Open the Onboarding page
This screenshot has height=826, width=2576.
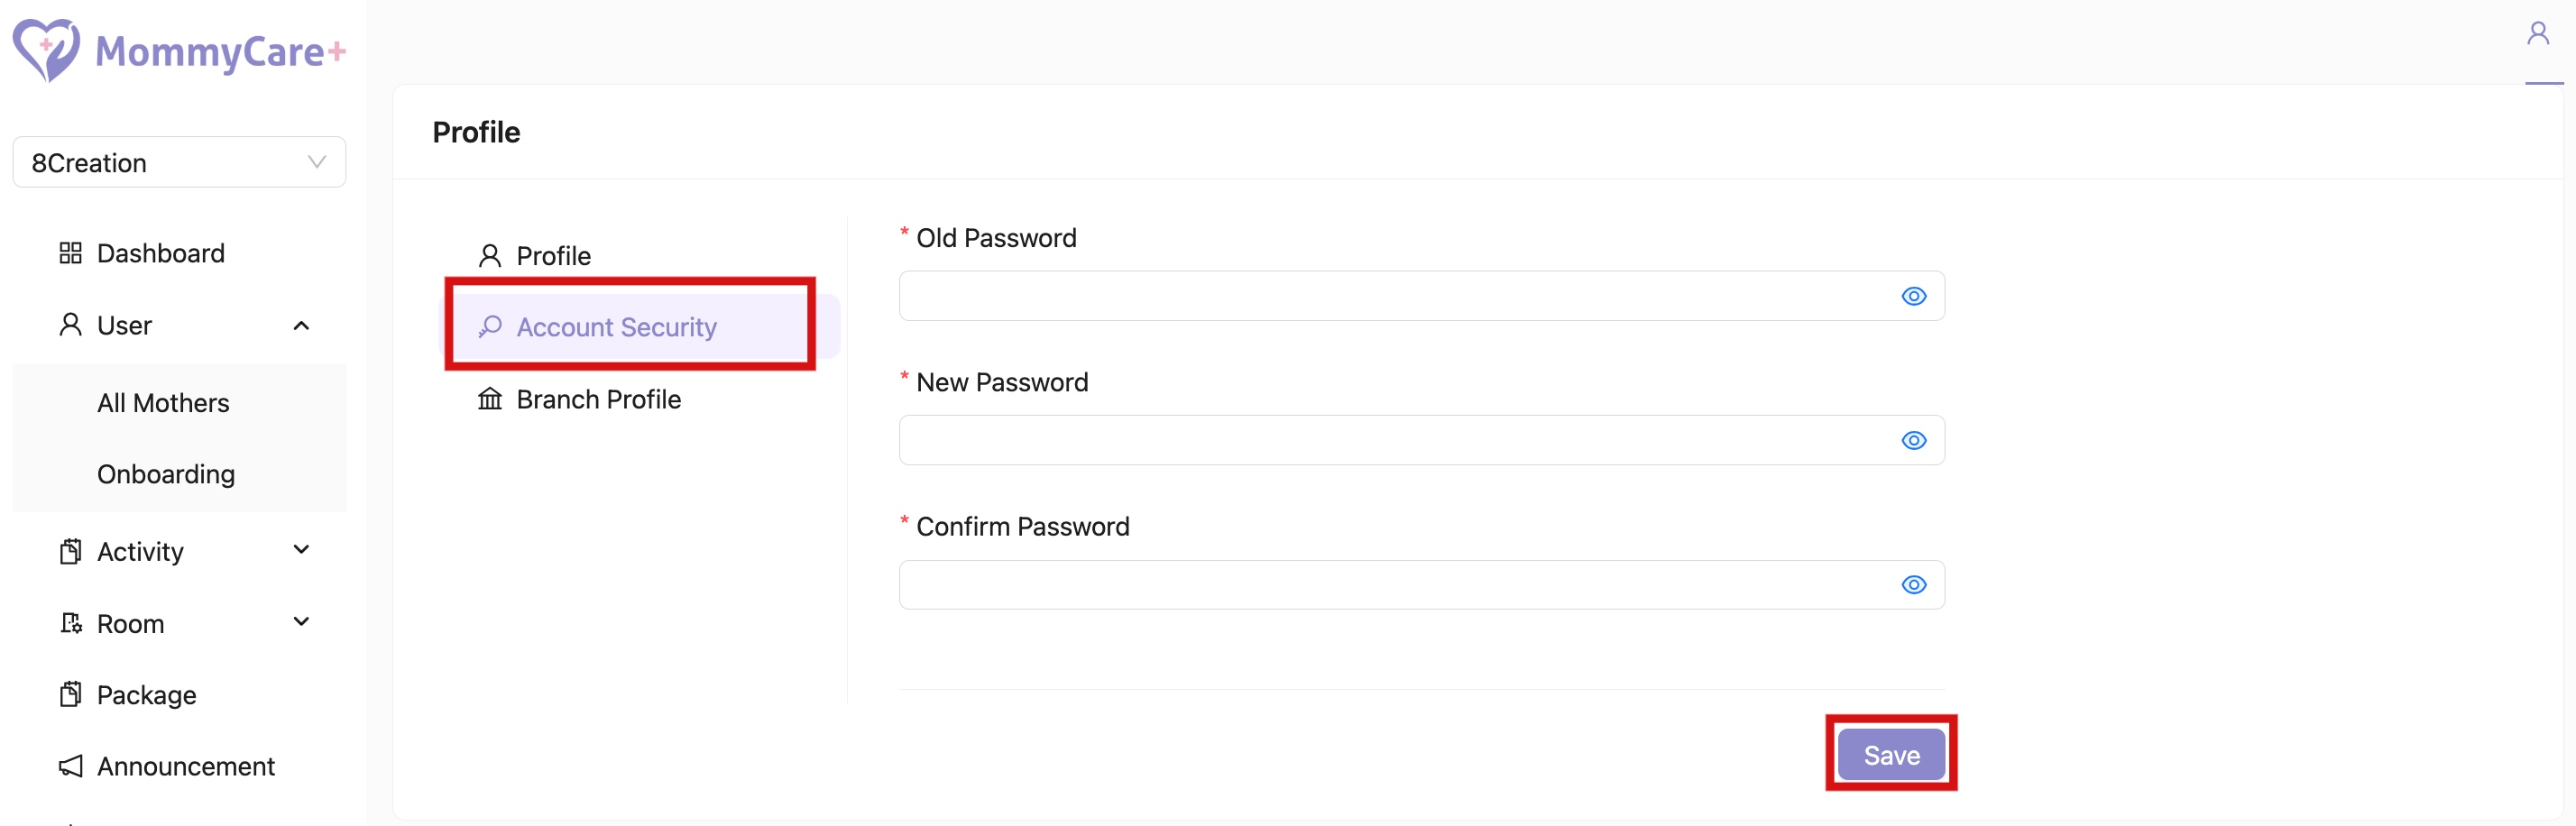pos(165,474)
